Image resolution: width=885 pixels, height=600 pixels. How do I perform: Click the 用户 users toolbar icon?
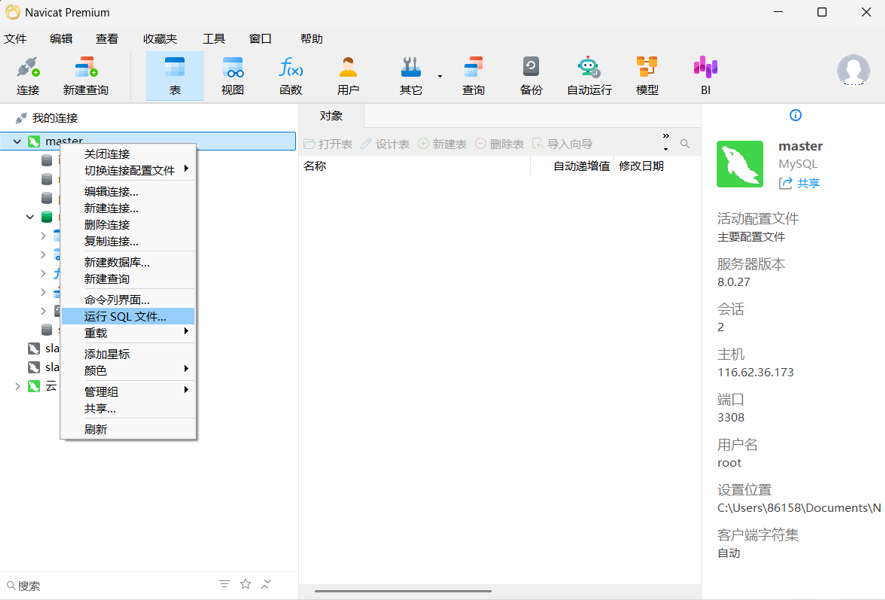point(348,76)
